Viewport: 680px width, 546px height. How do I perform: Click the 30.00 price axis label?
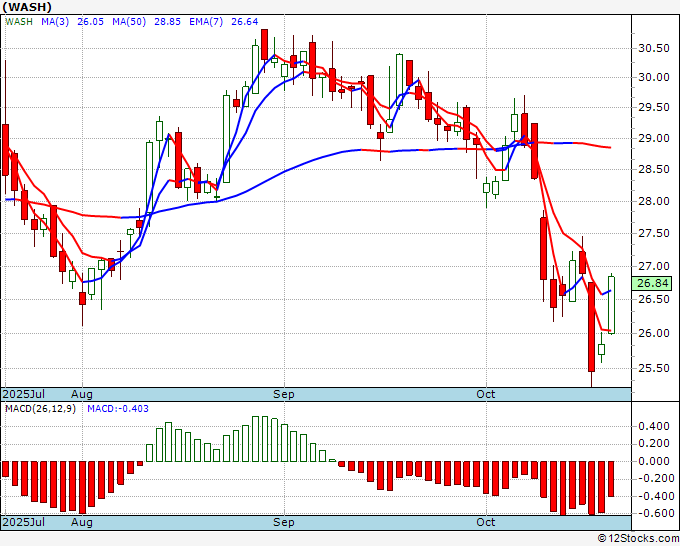pos(654,78)
